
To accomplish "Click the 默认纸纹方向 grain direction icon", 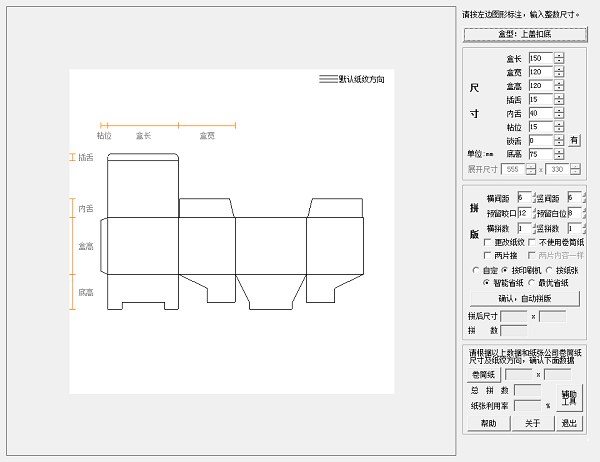I will point(328,79).
